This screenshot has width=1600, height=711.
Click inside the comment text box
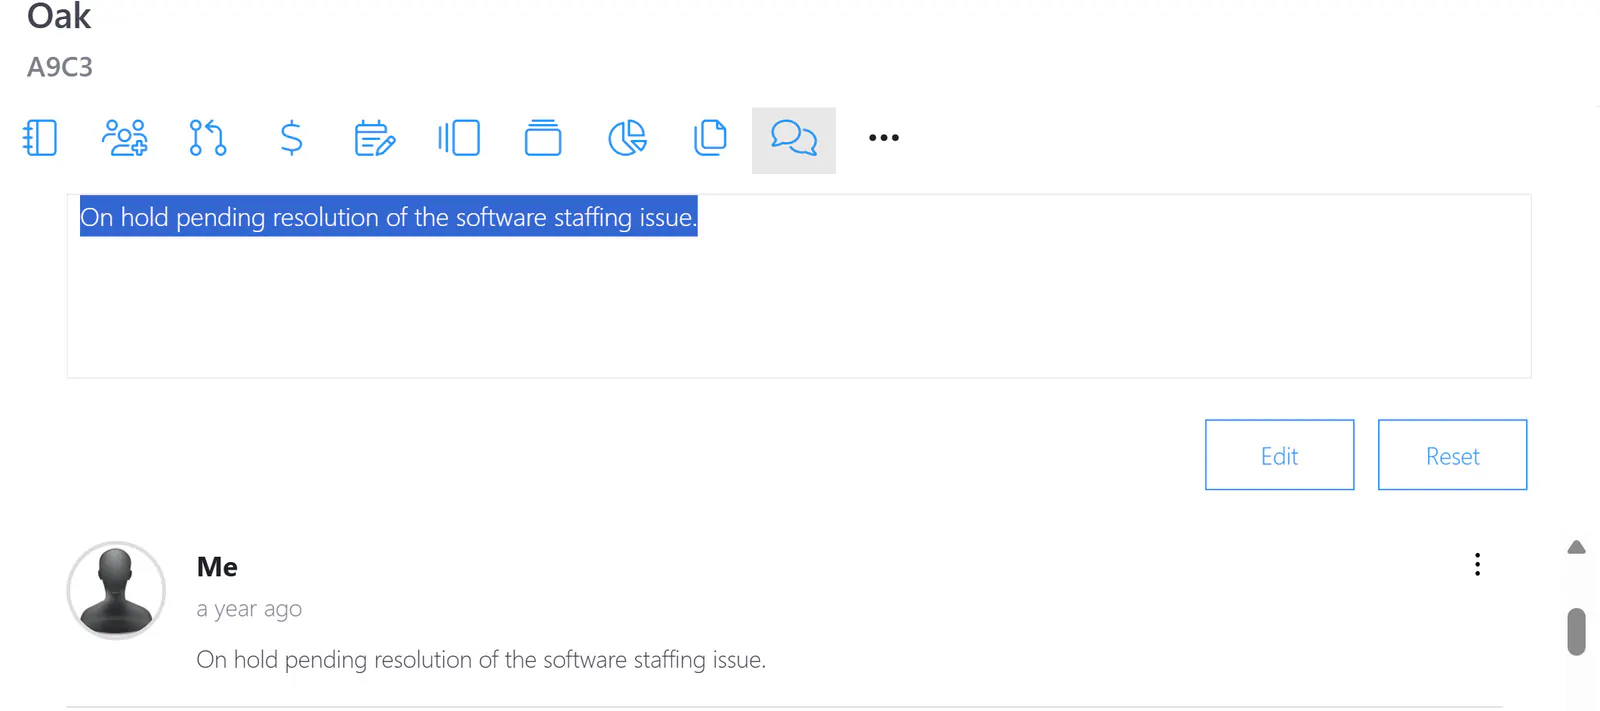coord(799,286)
